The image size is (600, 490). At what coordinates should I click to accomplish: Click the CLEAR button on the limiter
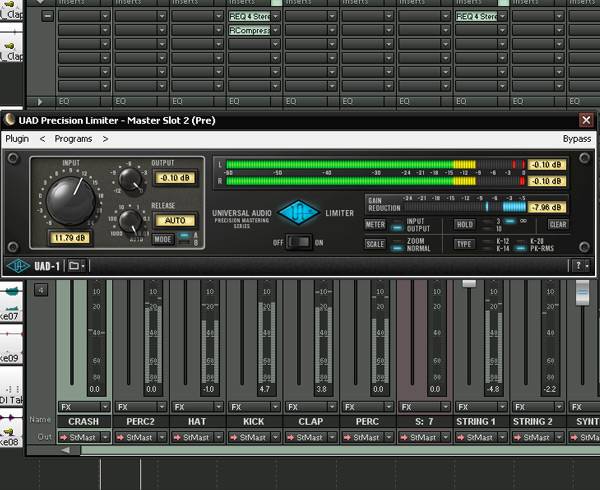pos(558,225)
